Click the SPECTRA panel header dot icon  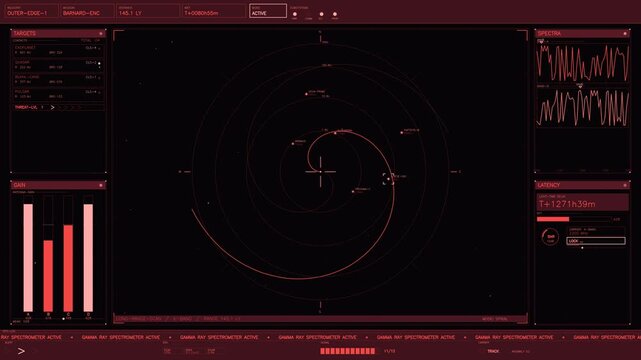coord(625,34)
